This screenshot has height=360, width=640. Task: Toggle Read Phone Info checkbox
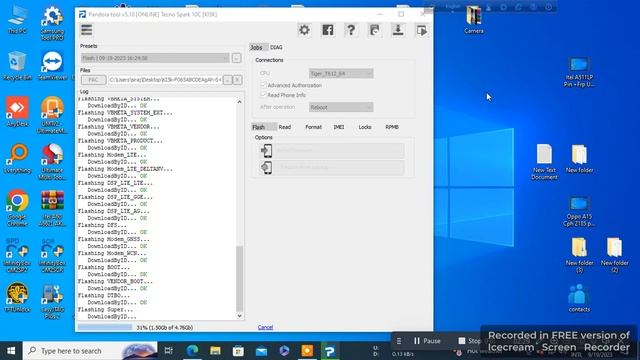click(263, 95)
